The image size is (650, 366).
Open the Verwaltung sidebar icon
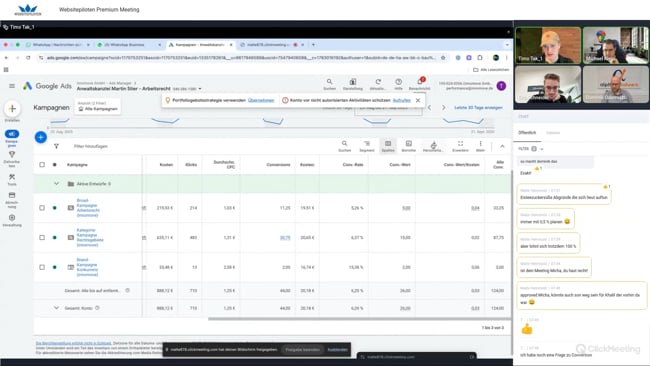[x=12, y=218]
